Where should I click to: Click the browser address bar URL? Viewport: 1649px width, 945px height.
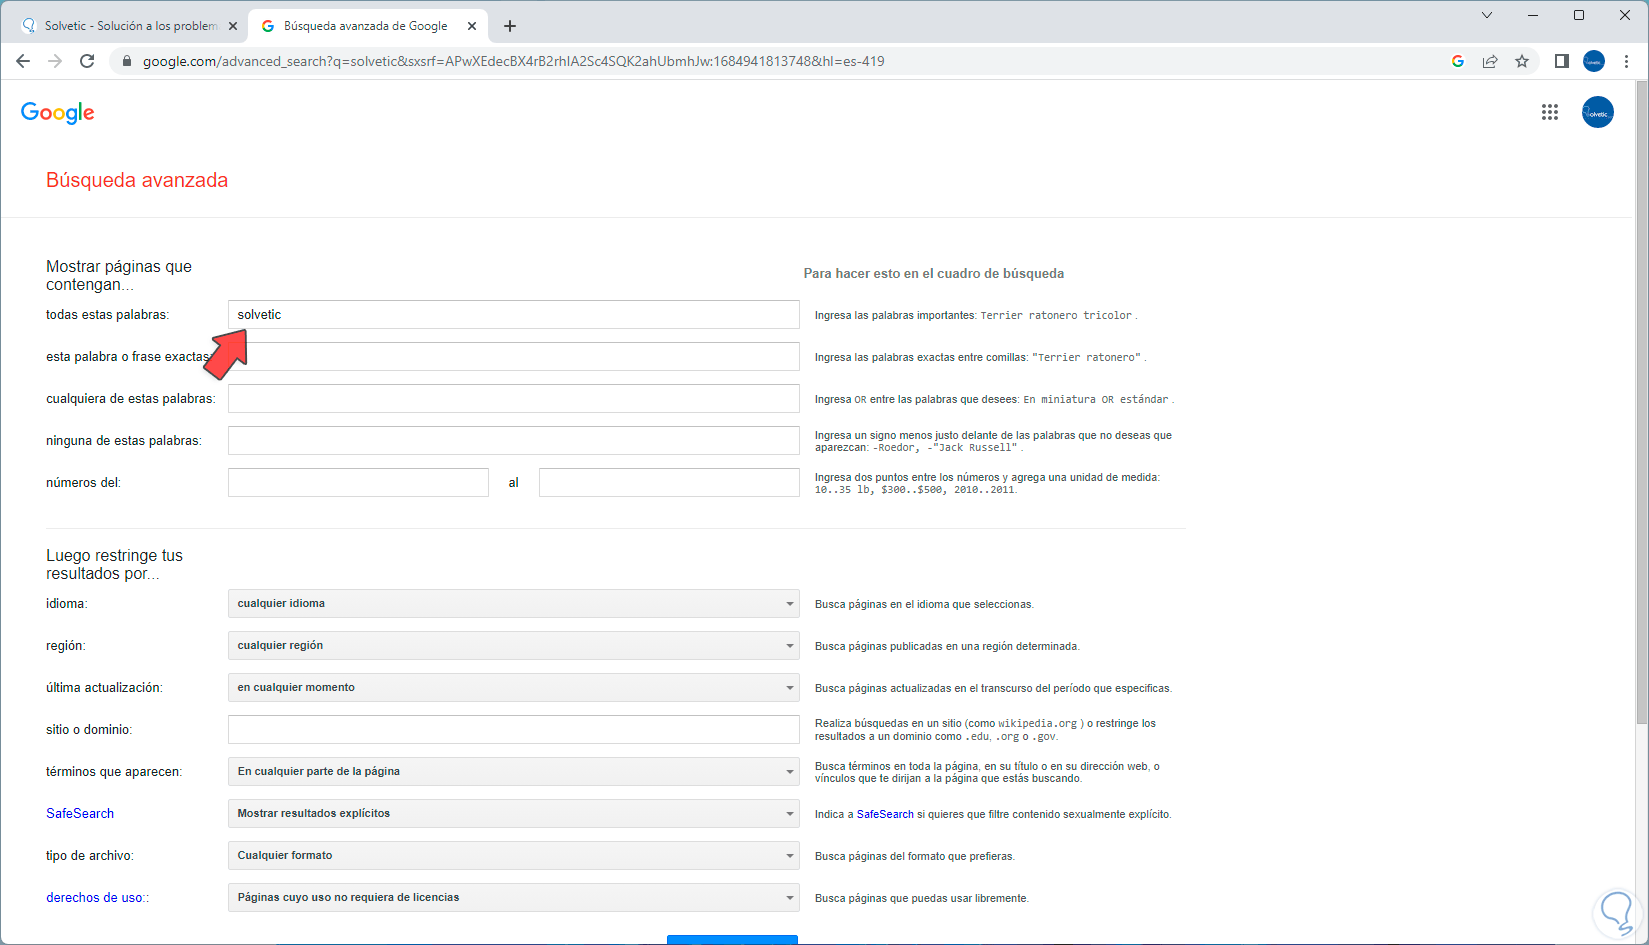(x=513, y=61)
